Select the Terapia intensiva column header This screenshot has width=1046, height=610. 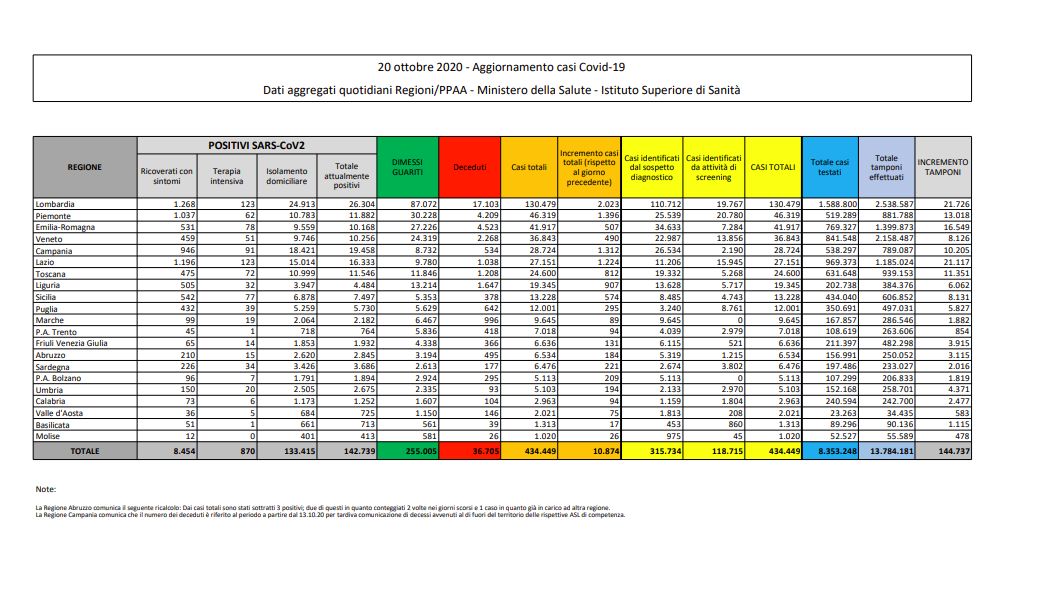(226, 176)
